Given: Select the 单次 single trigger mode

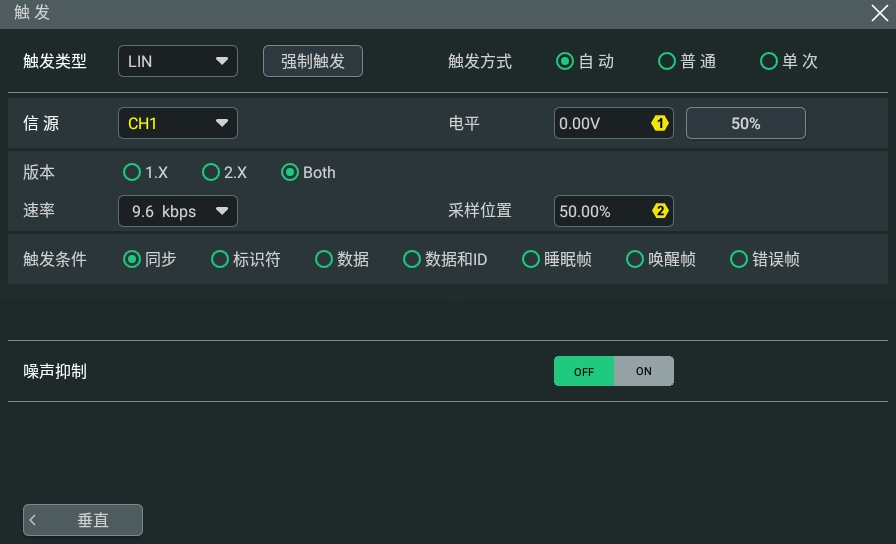Looking at the screenshot, I should pyautogui.click(x=769, y=61).
